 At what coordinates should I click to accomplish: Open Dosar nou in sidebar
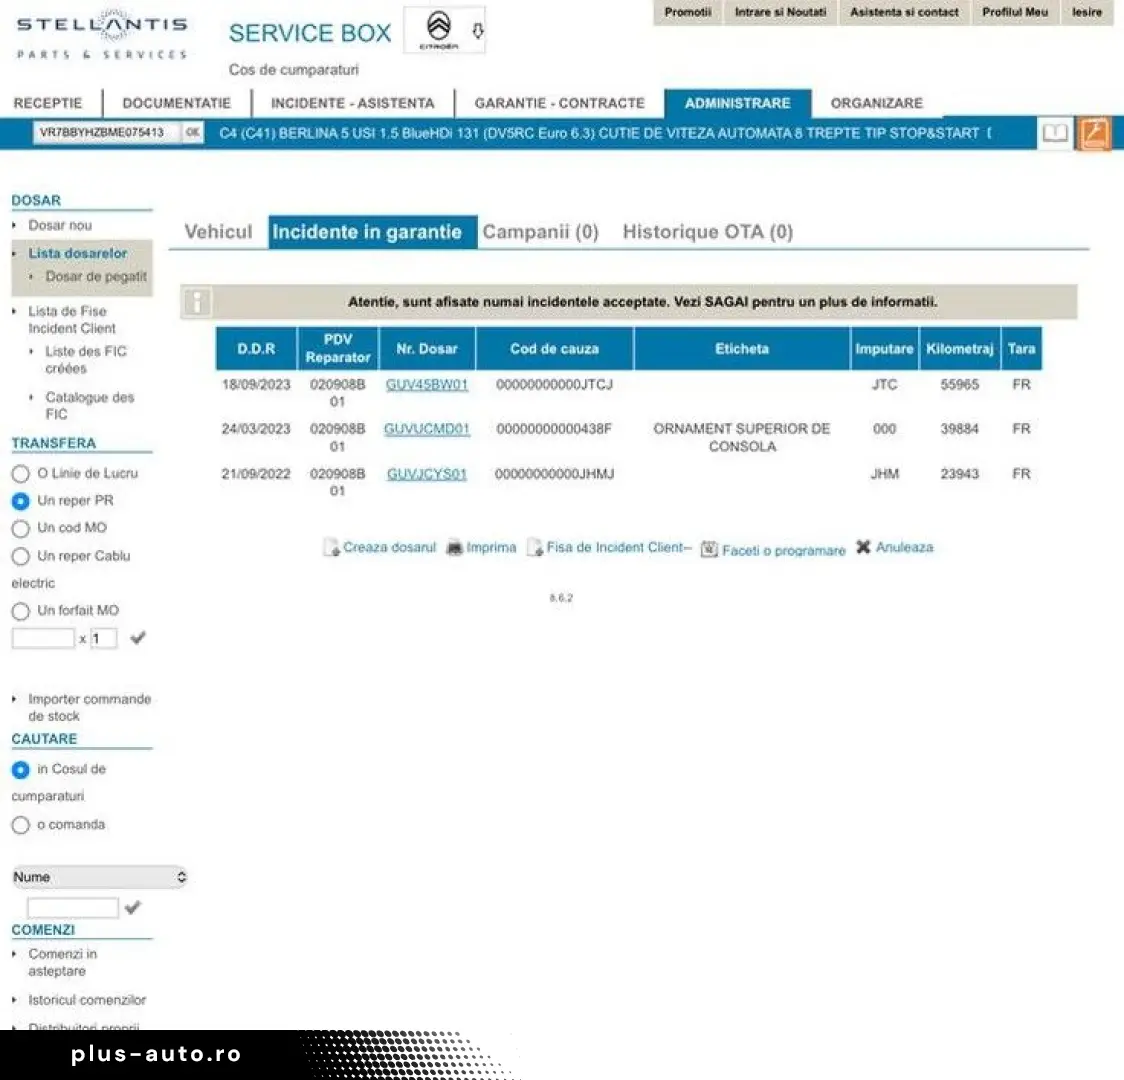(60, 226)
